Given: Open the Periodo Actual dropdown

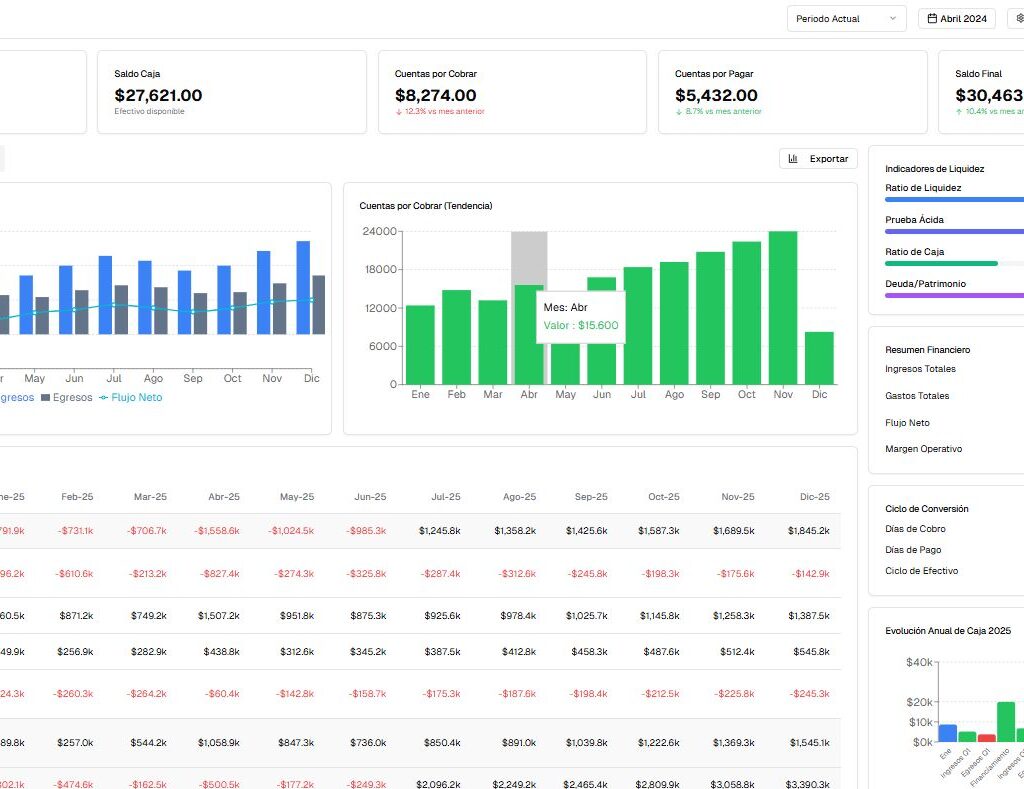Looking at the screenshot, I should [x=846, y=18].
